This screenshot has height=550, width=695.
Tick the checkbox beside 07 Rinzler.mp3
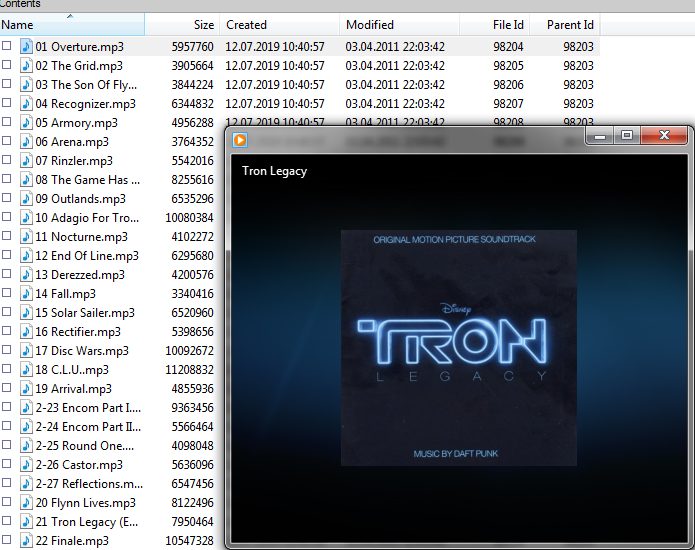[x=6, y=160]
